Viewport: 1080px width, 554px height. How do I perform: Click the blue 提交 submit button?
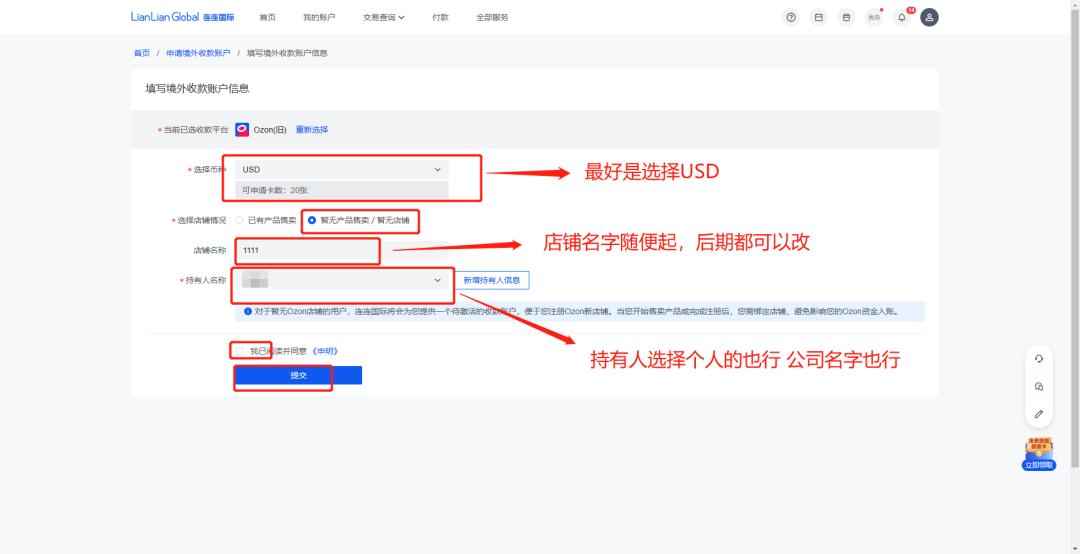point(298,376)
